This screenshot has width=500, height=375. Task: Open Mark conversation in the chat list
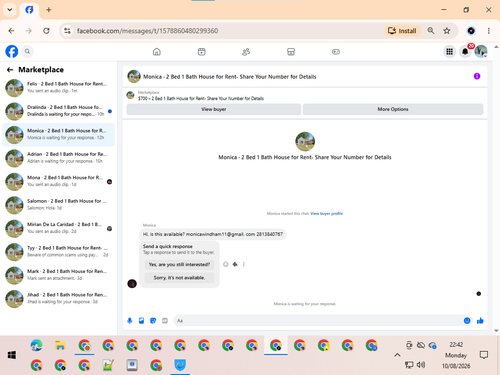coord(58,275)
